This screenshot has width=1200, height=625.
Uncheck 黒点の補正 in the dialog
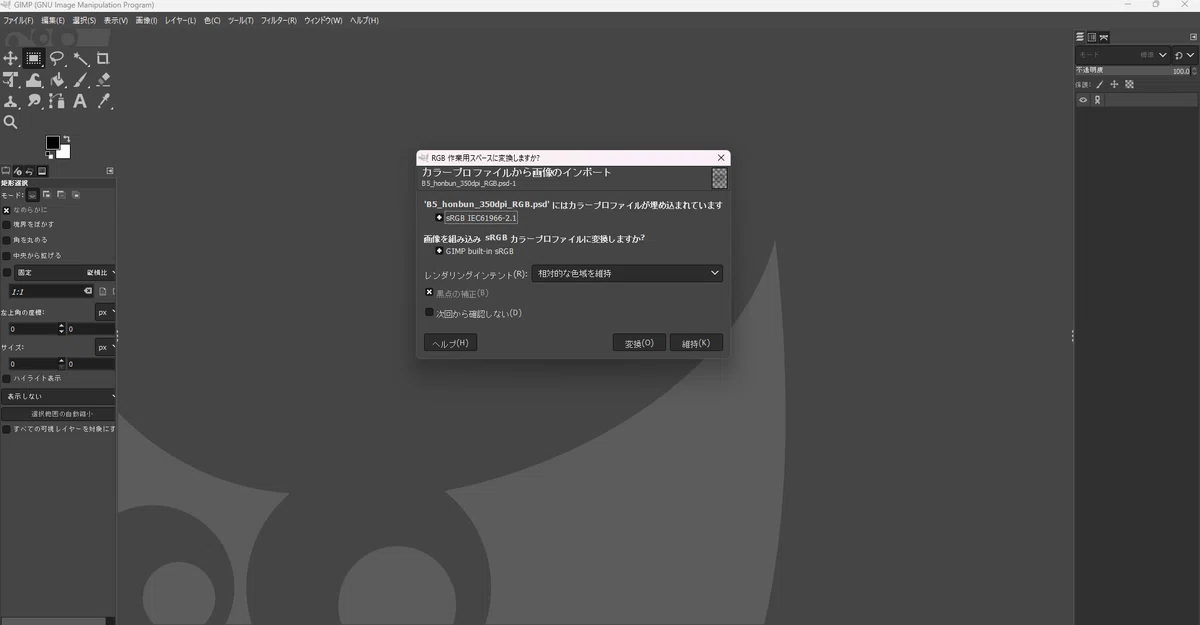(429, 293)
